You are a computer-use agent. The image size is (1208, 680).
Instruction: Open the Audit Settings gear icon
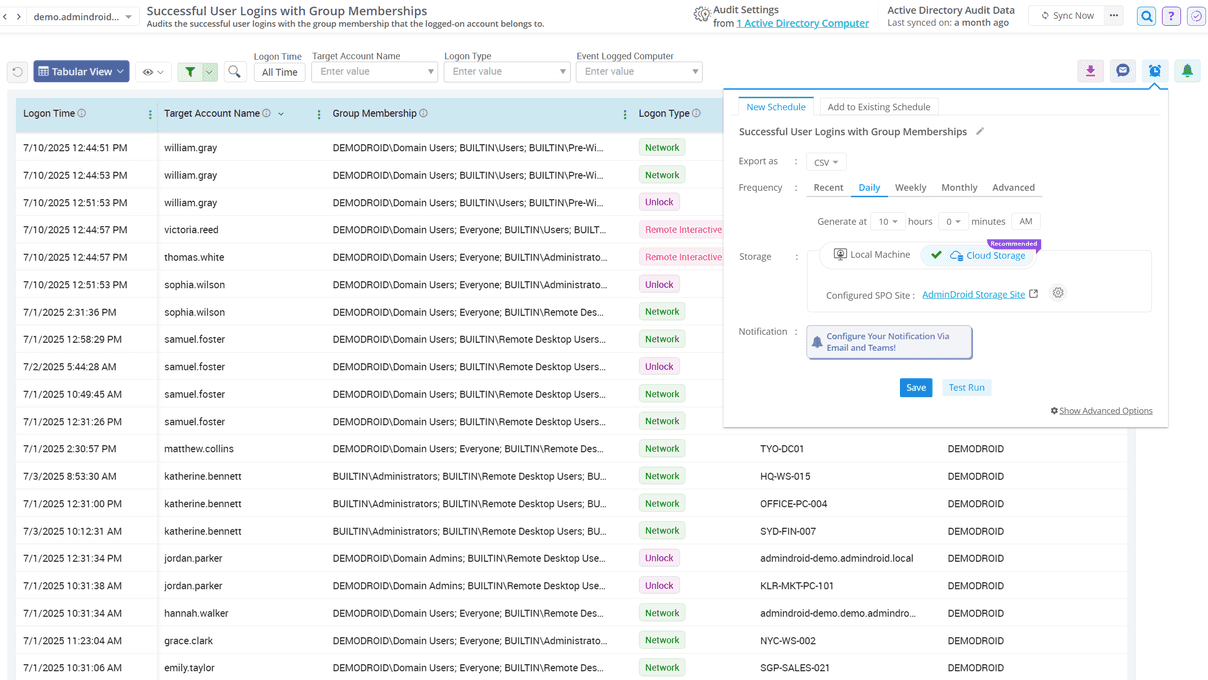pos(702,15)
